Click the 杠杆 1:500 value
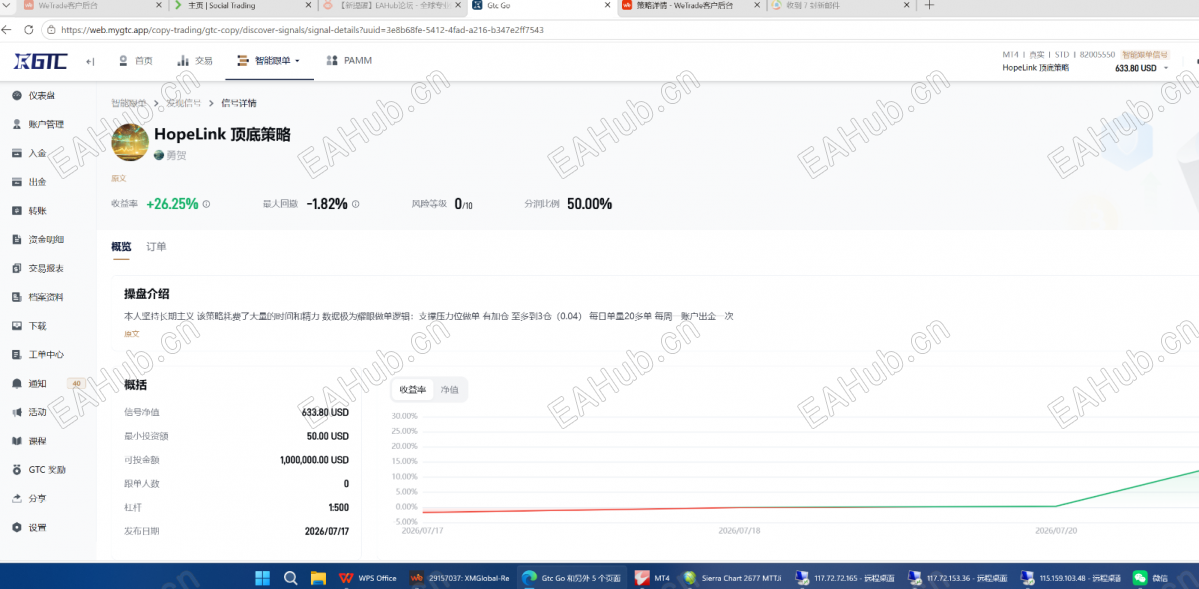 point(339,507)
